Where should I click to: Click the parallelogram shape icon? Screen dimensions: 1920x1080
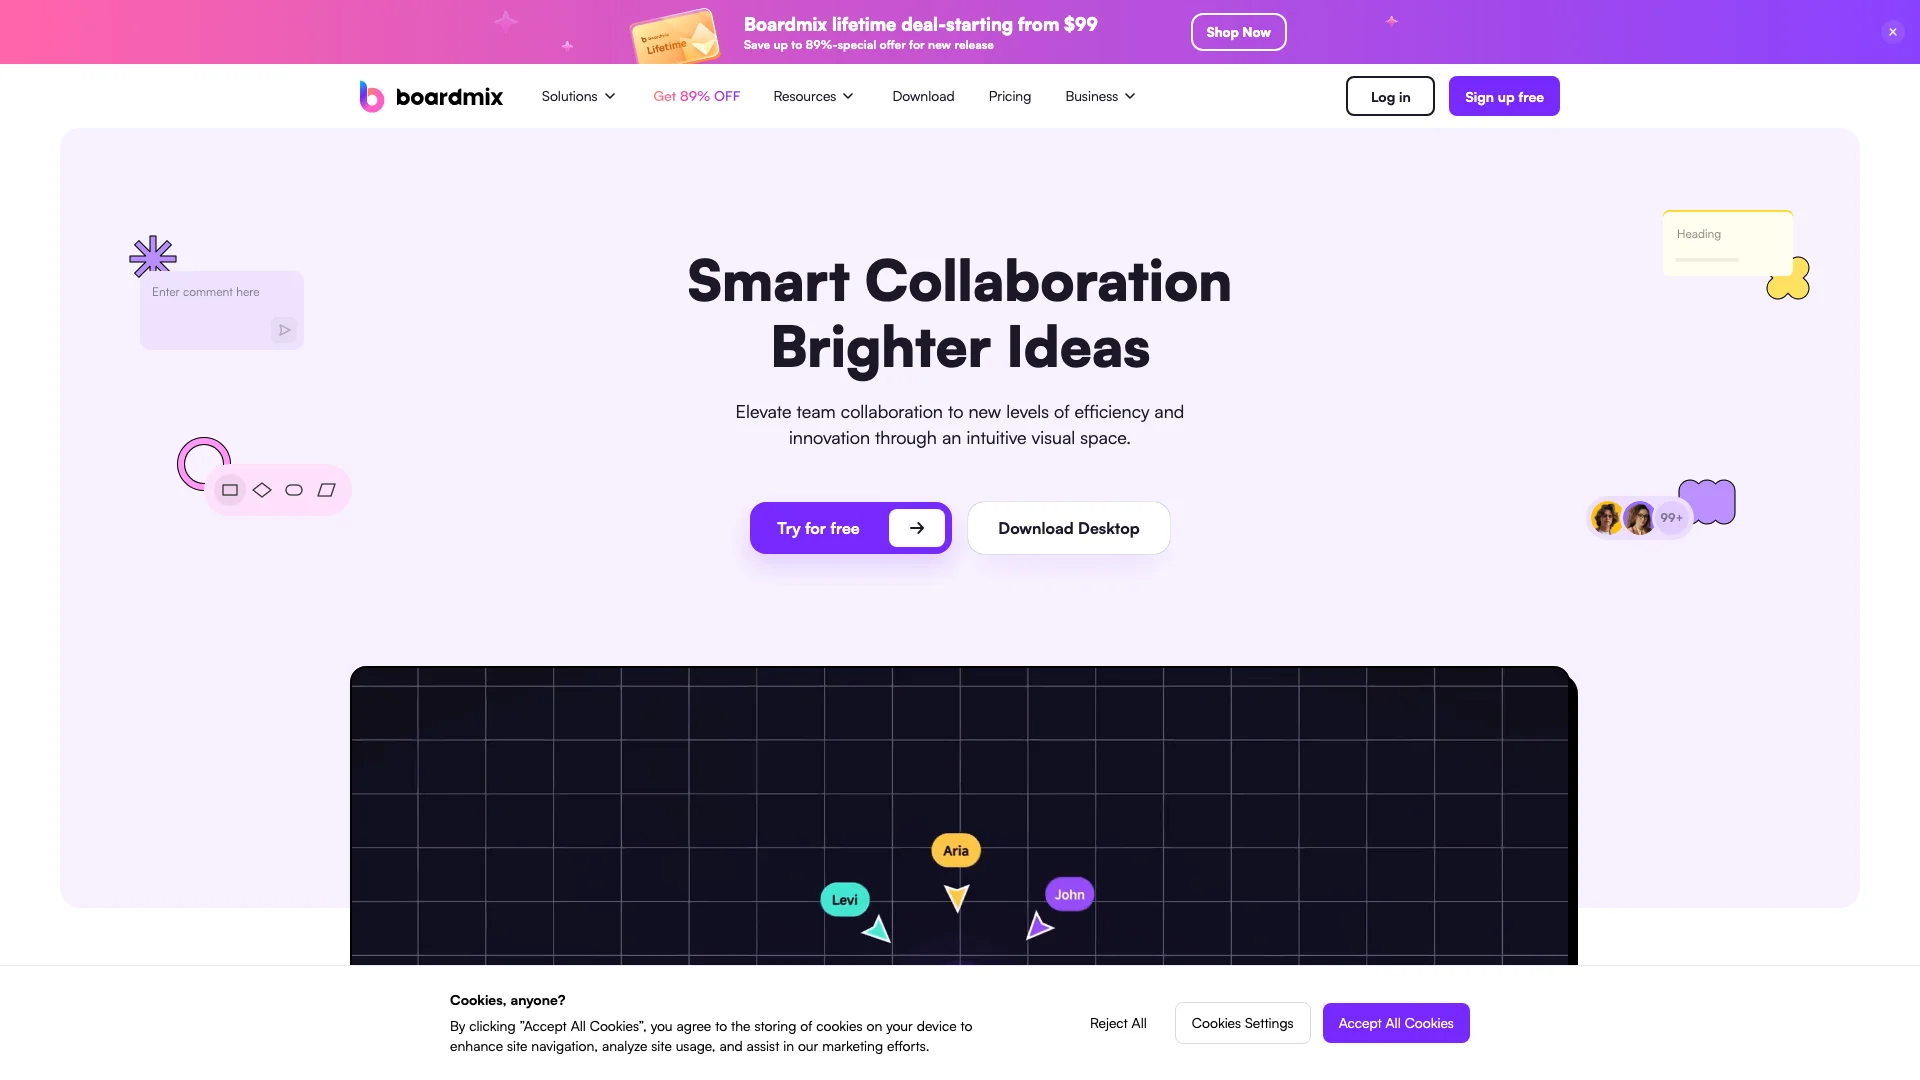coord(327,489)
